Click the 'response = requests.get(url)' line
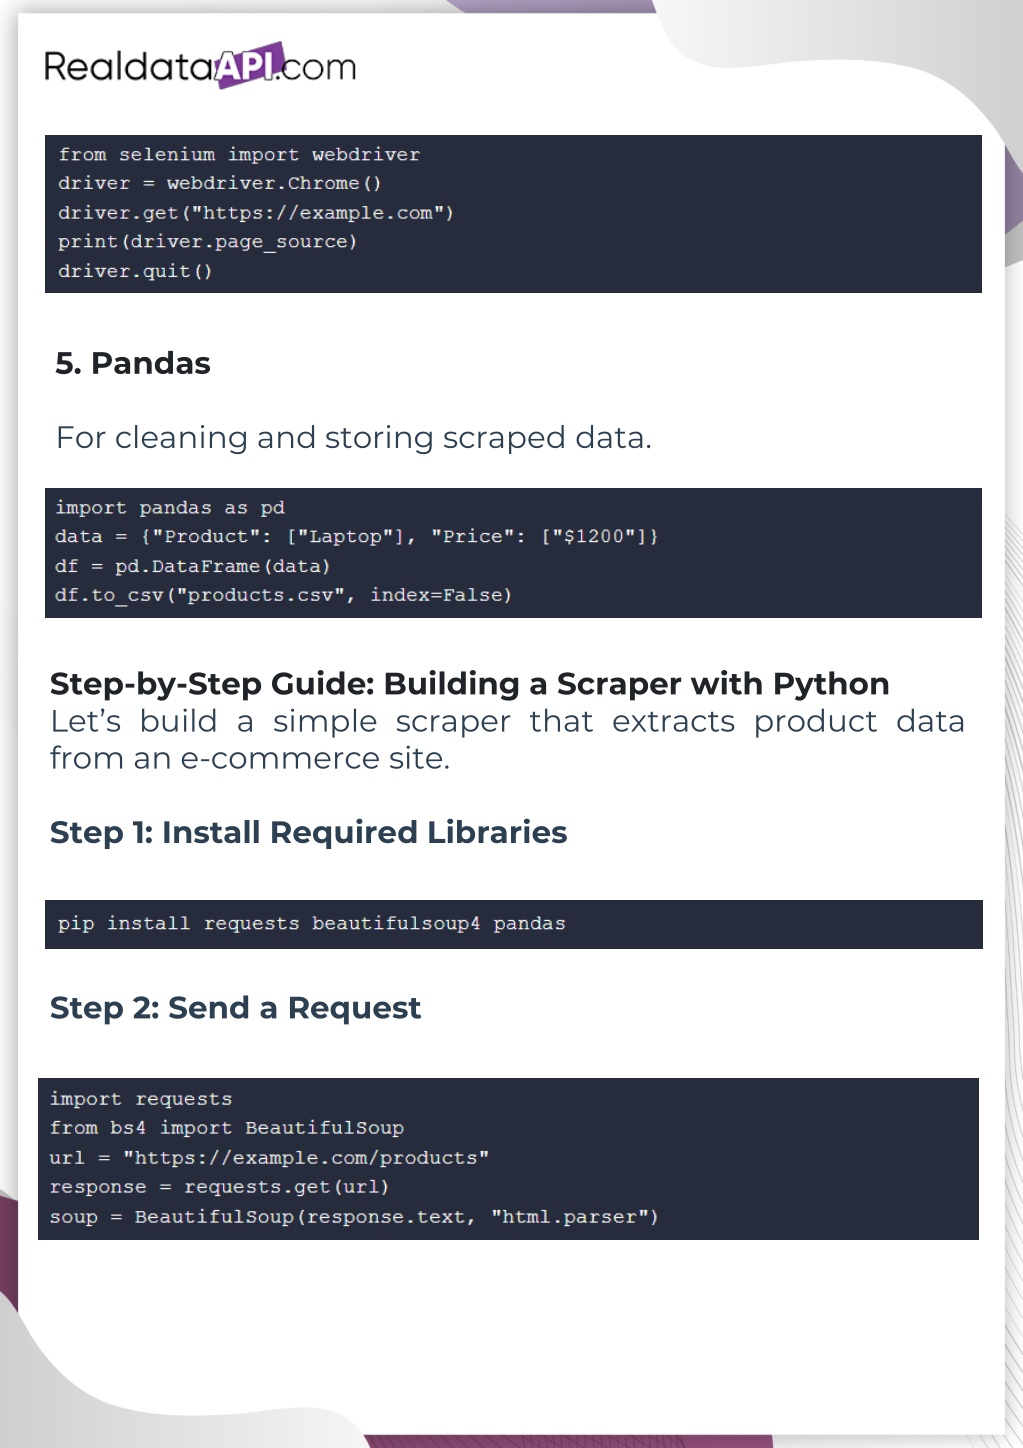Image resolution: width=1023 pixels, height=1448 pixels. [219, 1187]
